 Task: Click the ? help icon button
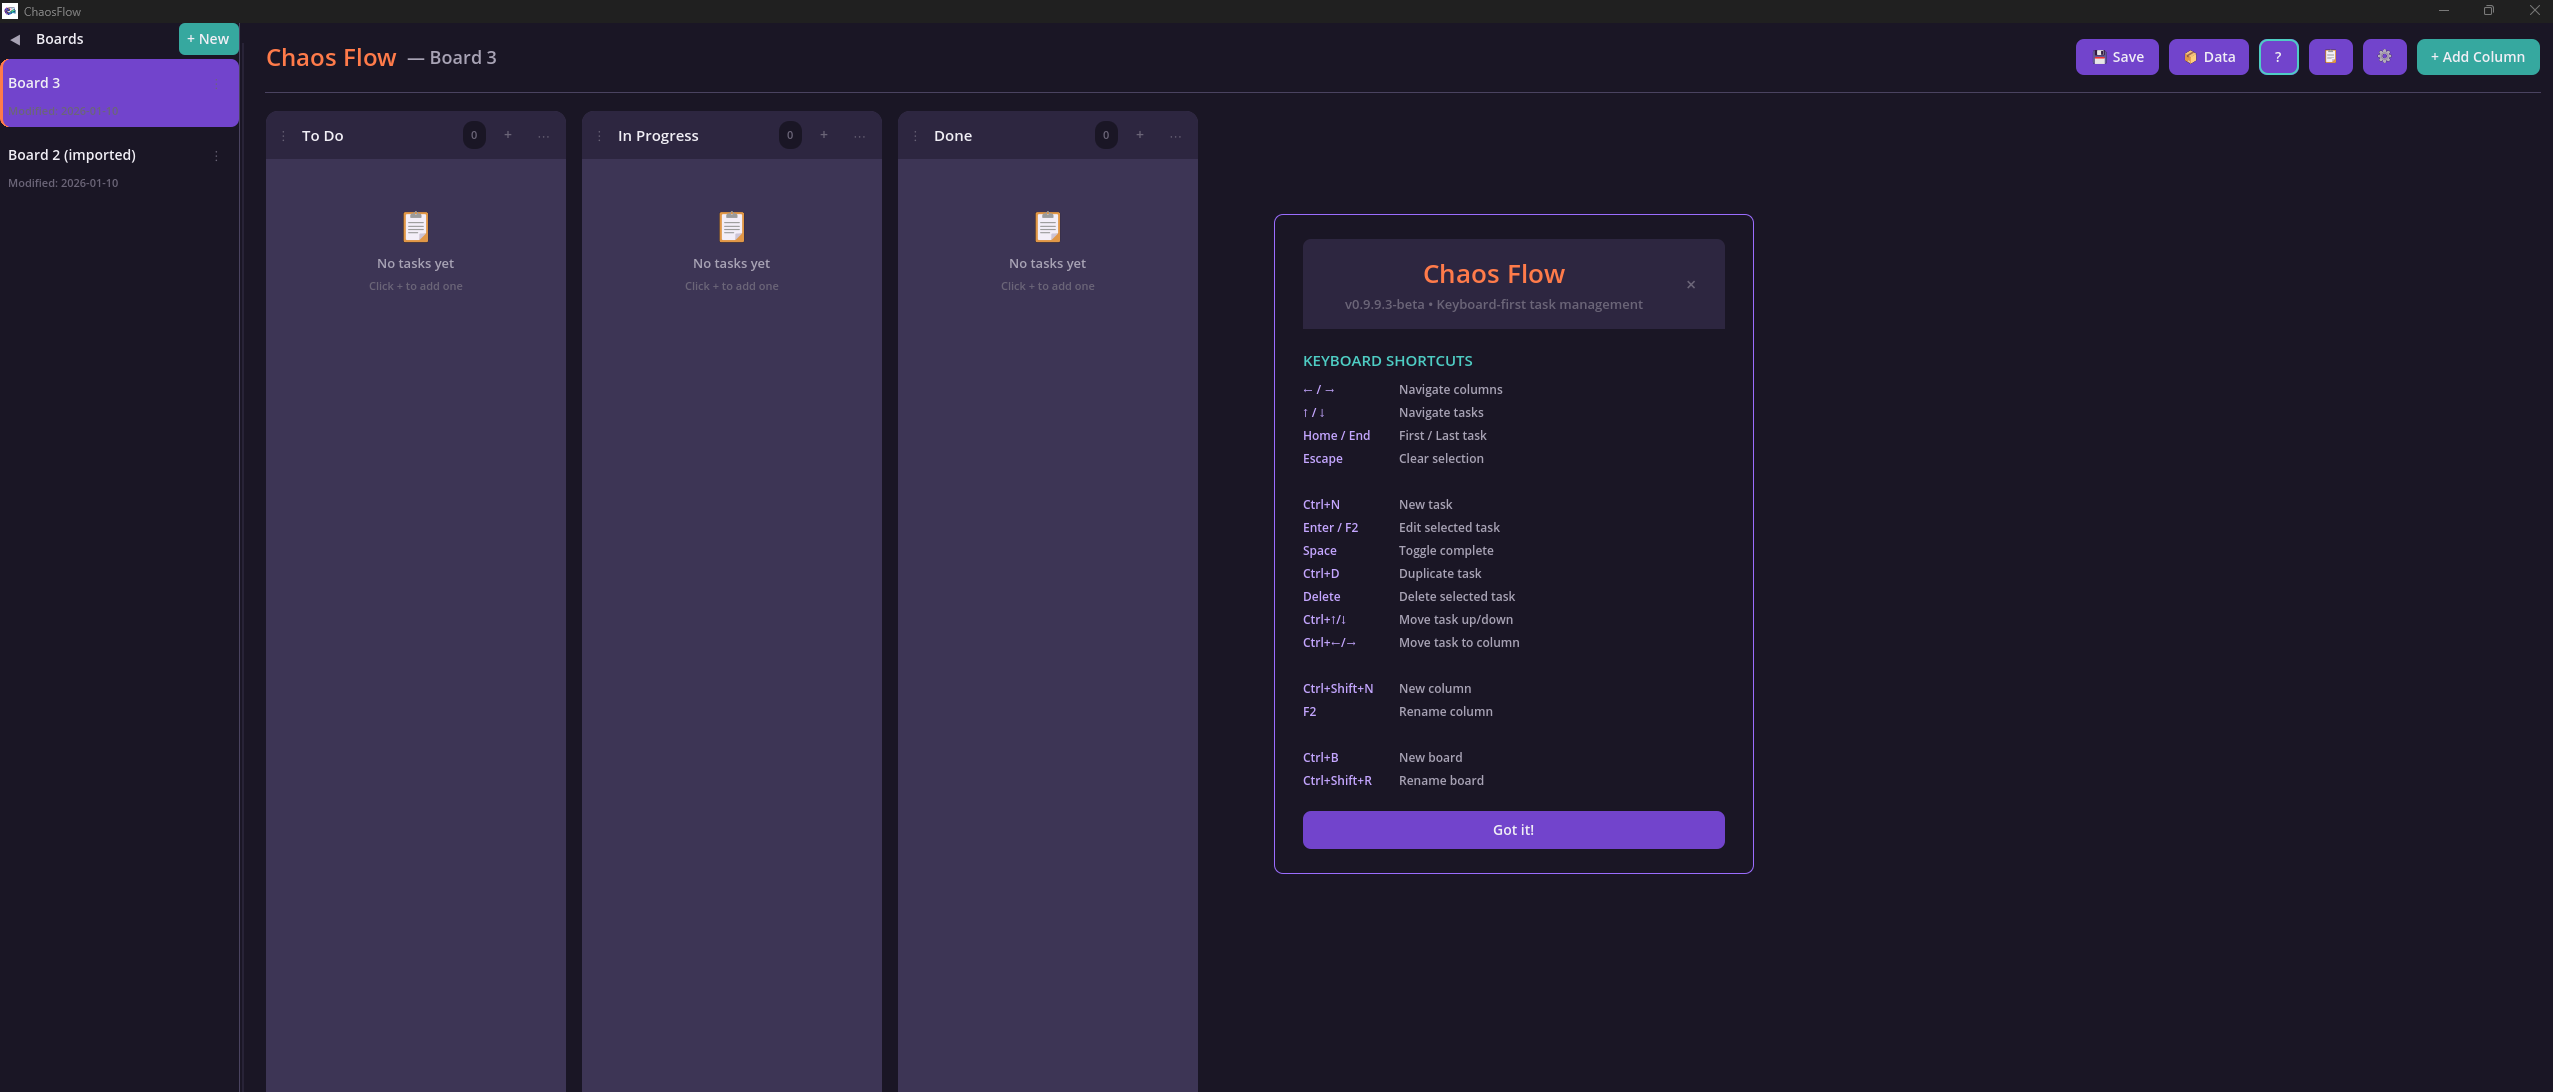(x=2278, y=57)
